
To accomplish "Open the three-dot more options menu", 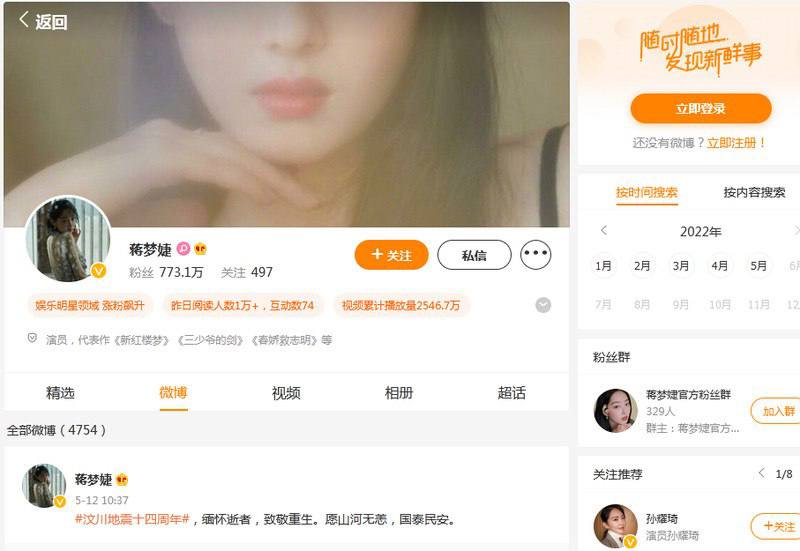I will click(535, 254).
